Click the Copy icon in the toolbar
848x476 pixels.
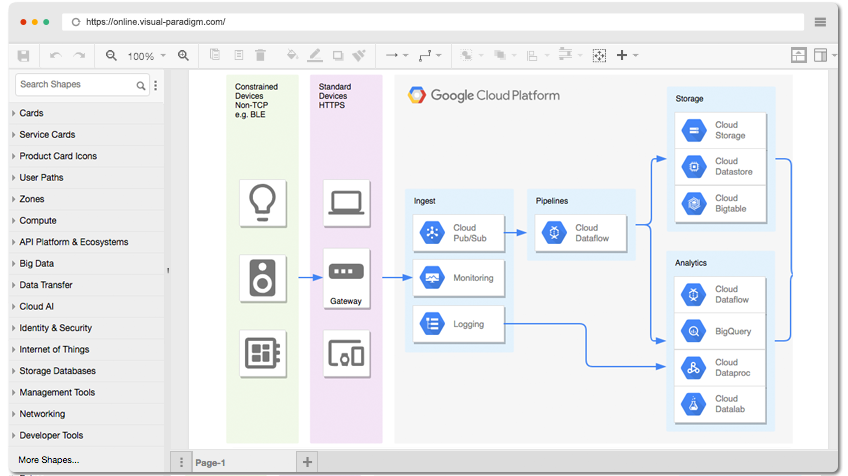(215, 55)
